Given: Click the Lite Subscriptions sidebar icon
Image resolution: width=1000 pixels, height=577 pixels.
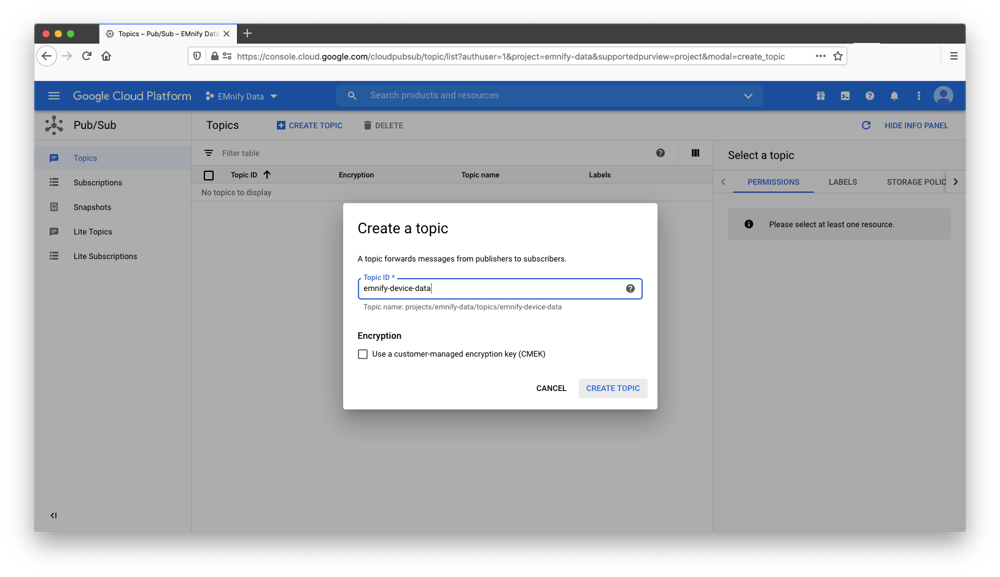Looking at the screenshot, I should (54, 256).
